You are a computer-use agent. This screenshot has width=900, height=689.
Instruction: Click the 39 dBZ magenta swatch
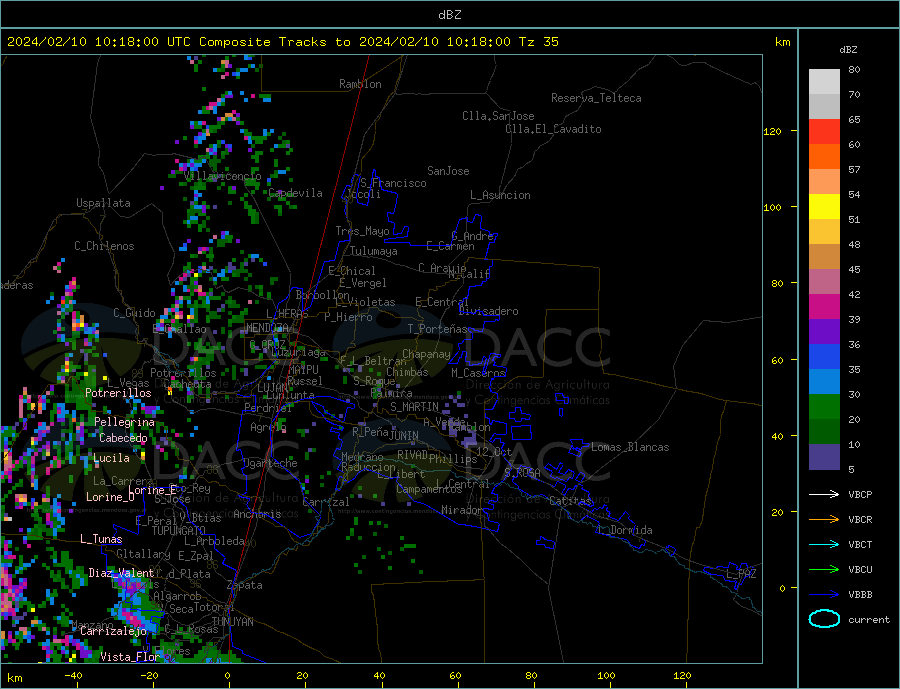[824, 307]
